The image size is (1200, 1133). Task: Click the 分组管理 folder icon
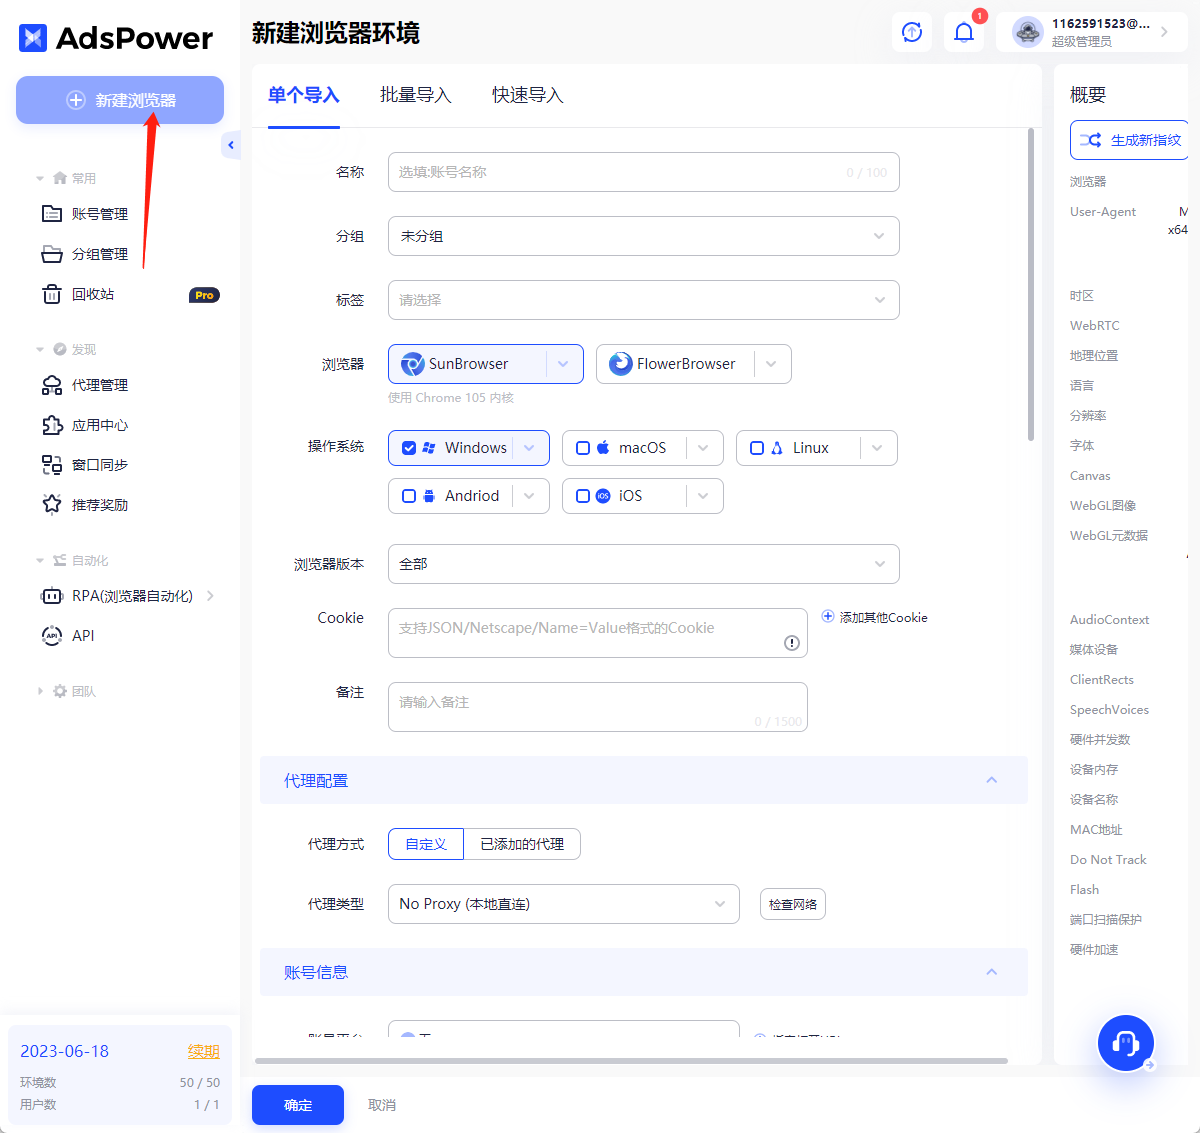[52, 254]
